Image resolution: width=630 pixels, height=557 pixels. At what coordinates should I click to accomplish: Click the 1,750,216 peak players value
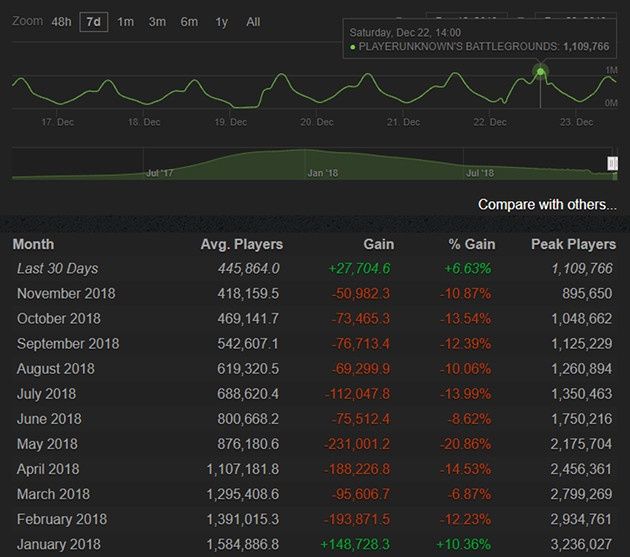tap(582, 419)
